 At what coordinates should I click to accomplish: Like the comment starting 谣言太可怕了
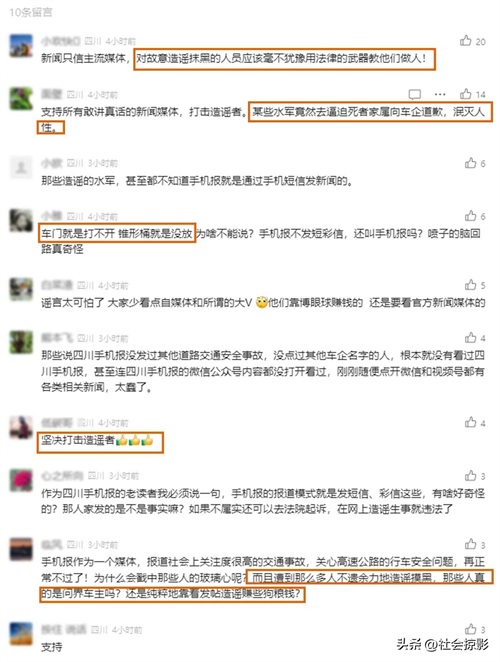pyautogui.click(x=470, y=285)
